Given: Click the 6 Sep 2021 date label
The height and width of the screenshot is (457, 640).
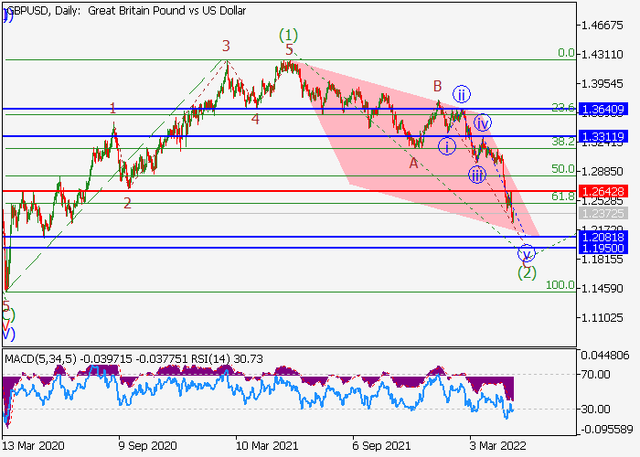Looking at the screenshot, I should click(x=381, y=445).
